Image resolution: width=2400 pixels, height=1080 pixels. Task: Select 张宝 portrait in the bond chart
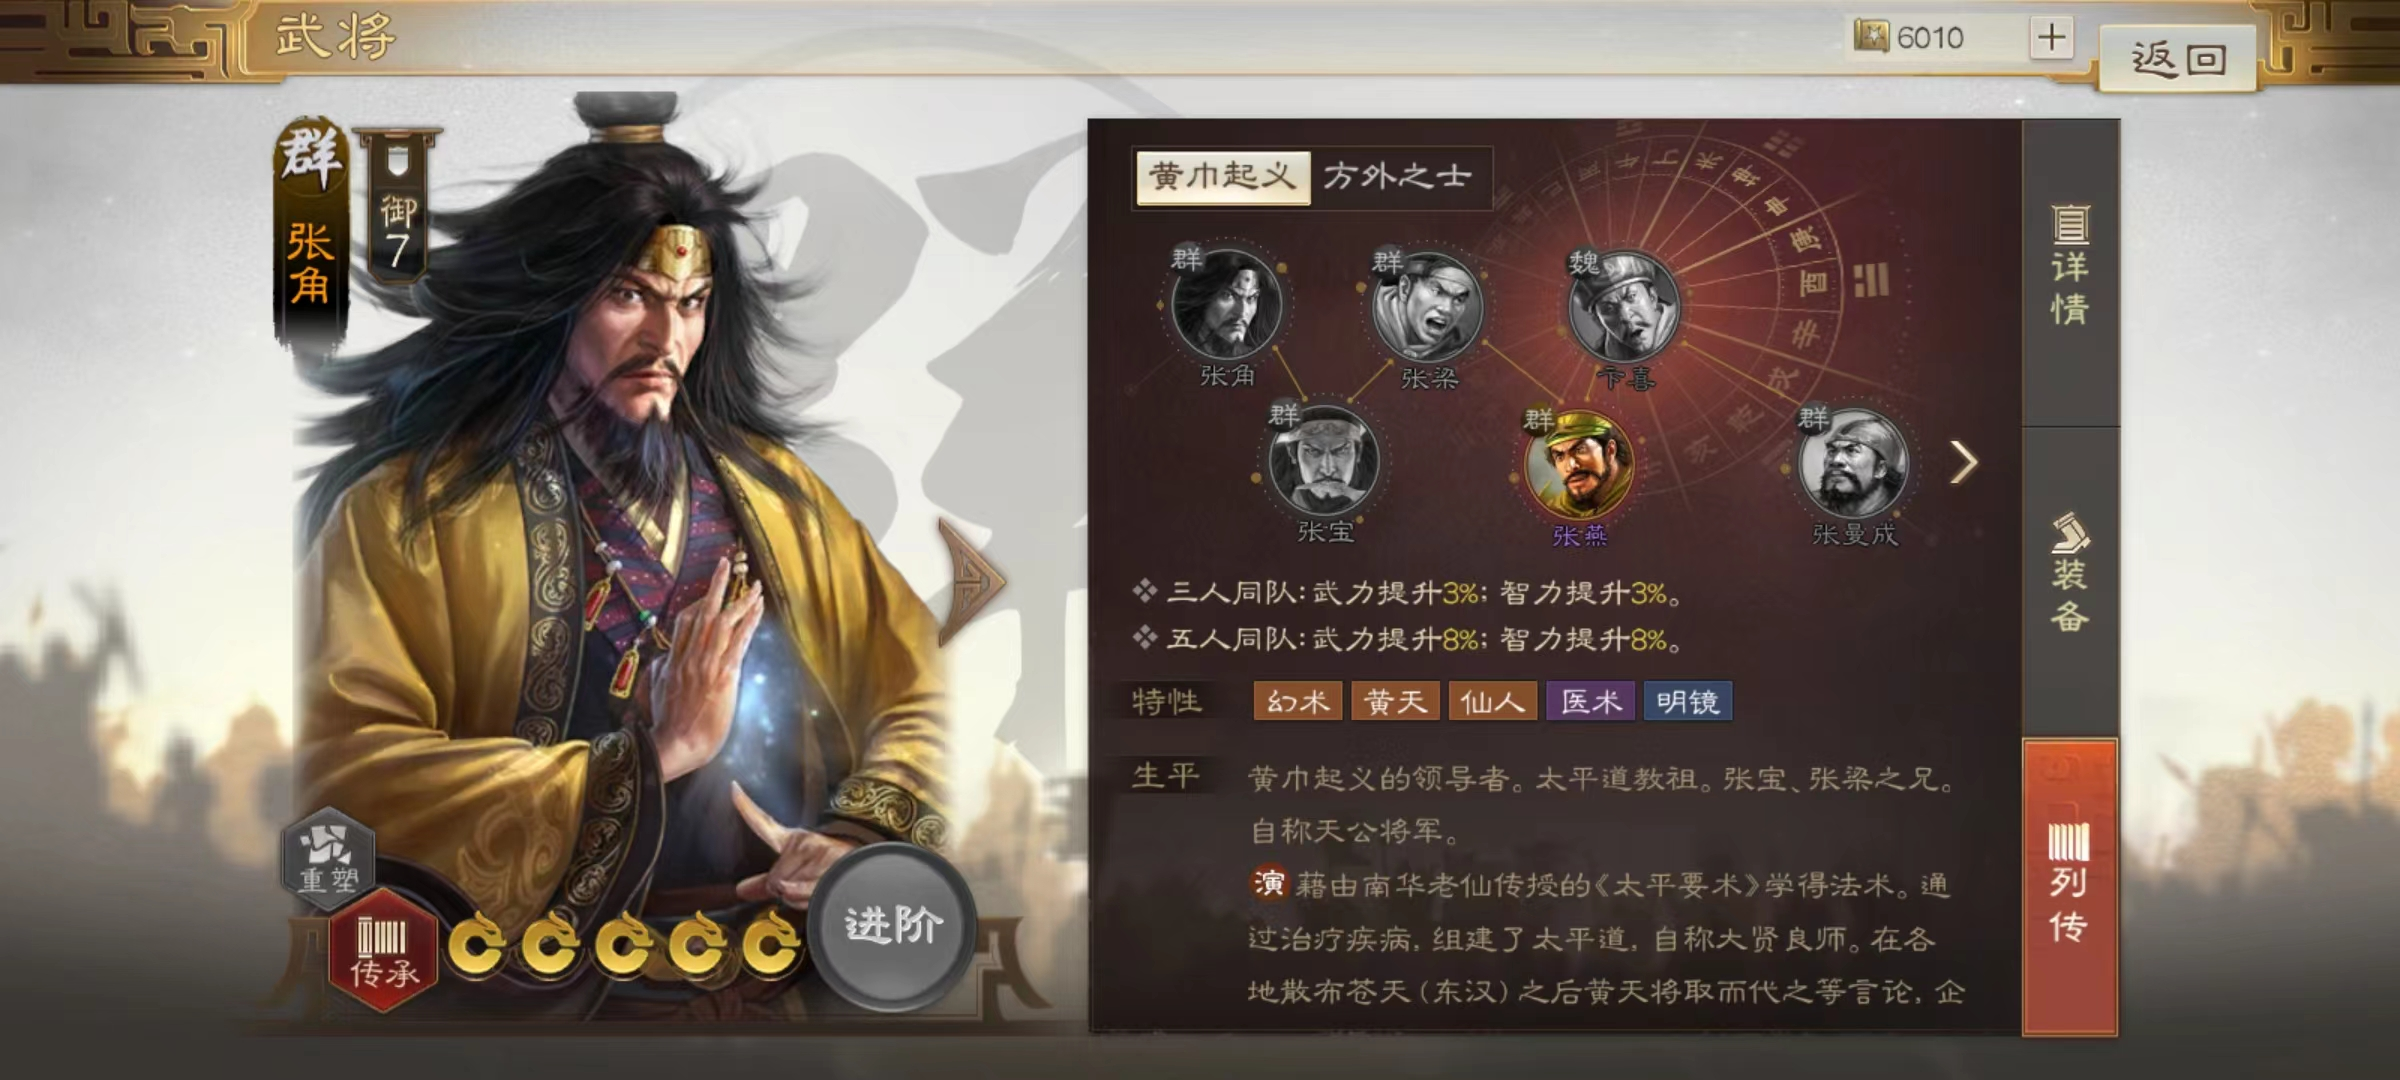[x=1324, y=461]
